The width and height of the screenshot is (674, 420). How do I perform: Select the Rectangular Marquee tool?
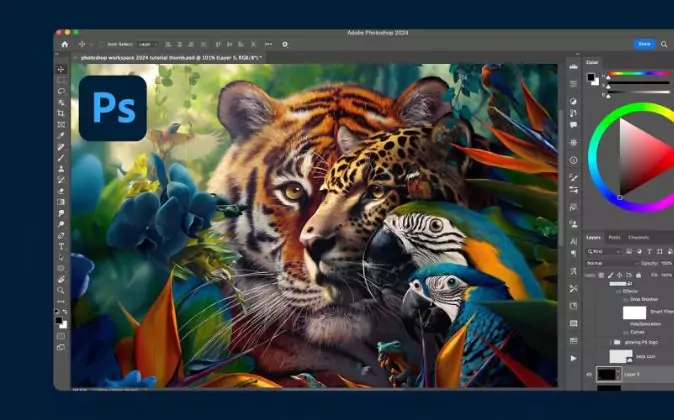(61, 80)
